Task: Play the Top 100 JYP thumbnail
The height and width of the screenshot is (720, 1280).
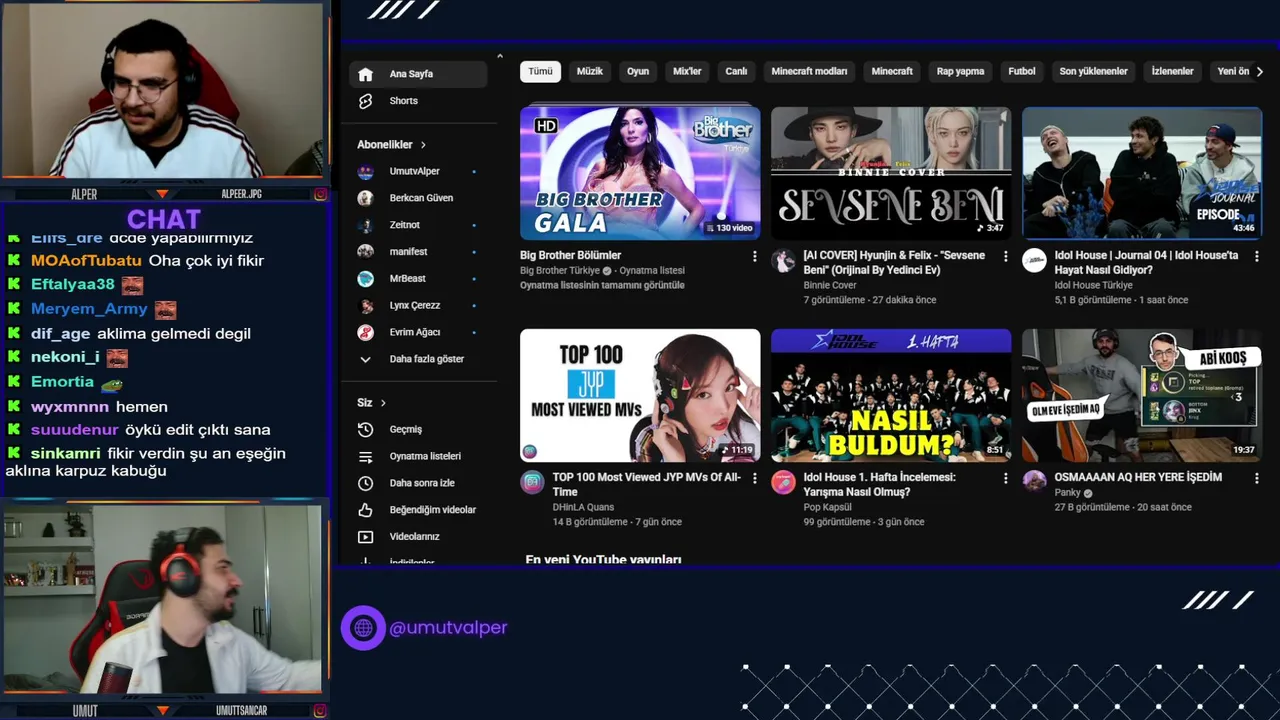Action: (640, 395)
